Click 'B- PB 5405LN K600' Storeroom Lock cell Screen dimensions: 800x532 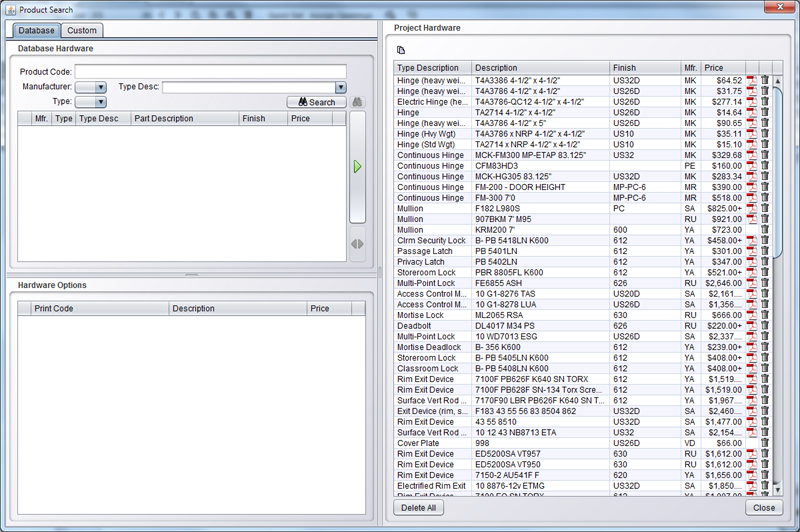[x=540, y=358]
